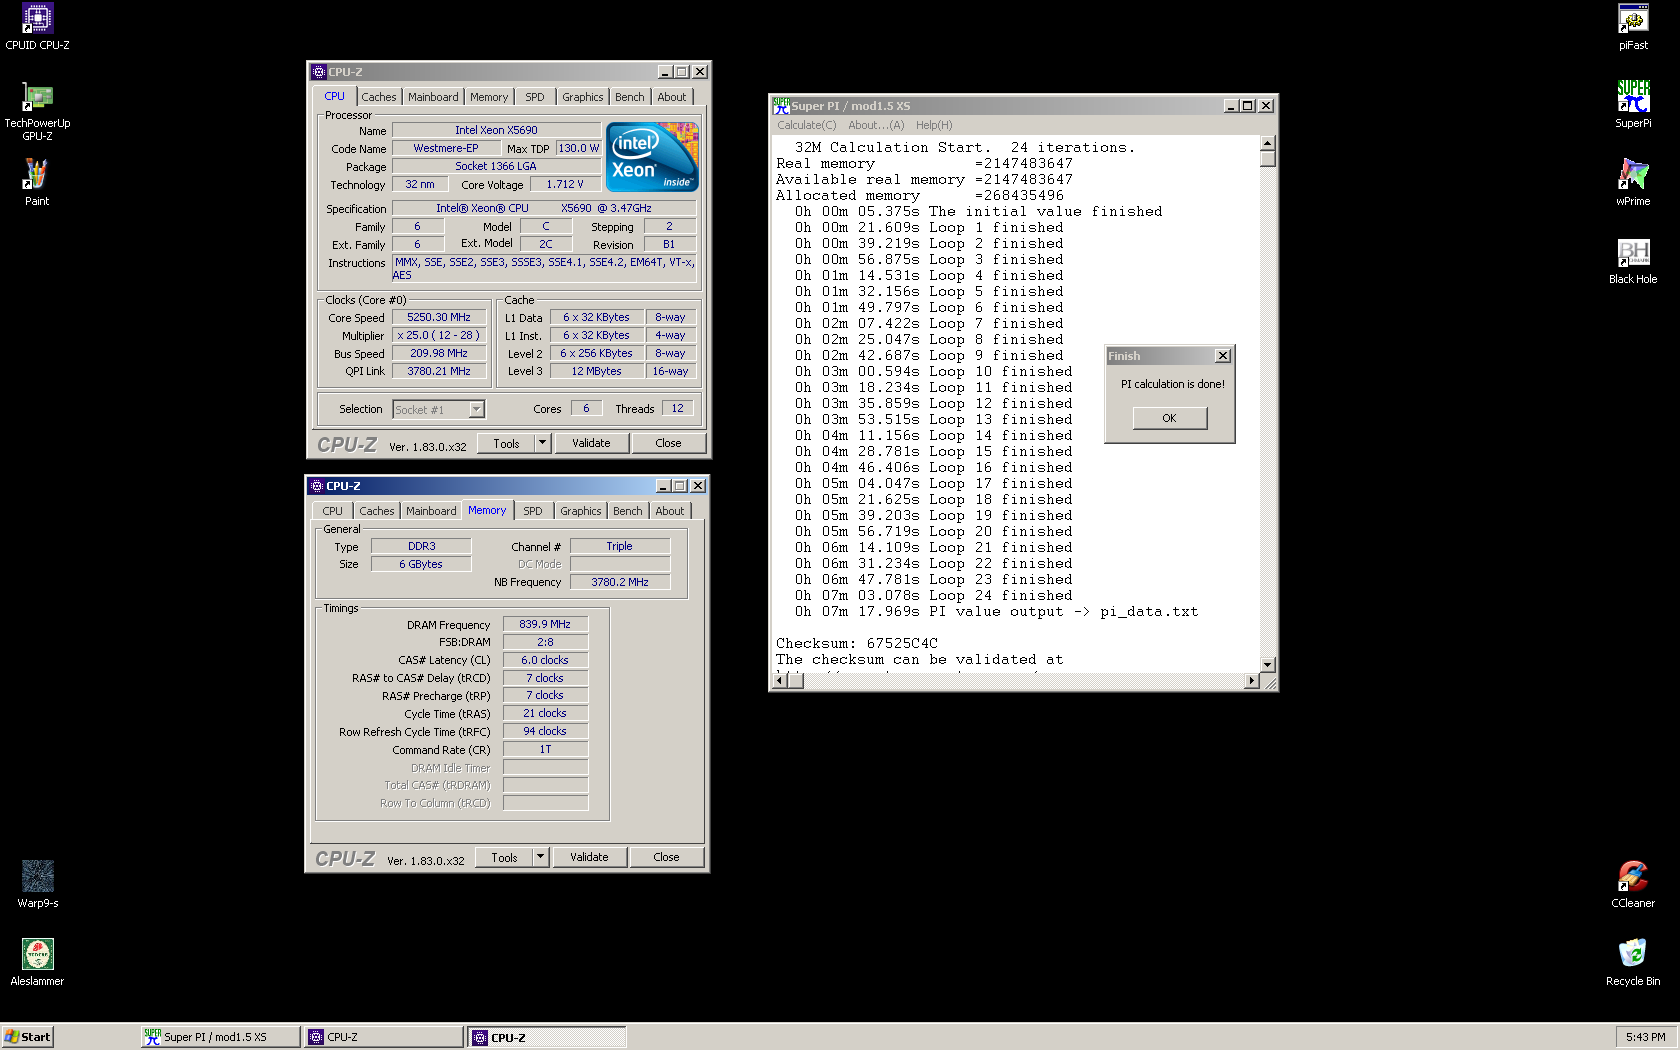Click the DRAM Frequency value 839.9 MHz

coord(545,624)
